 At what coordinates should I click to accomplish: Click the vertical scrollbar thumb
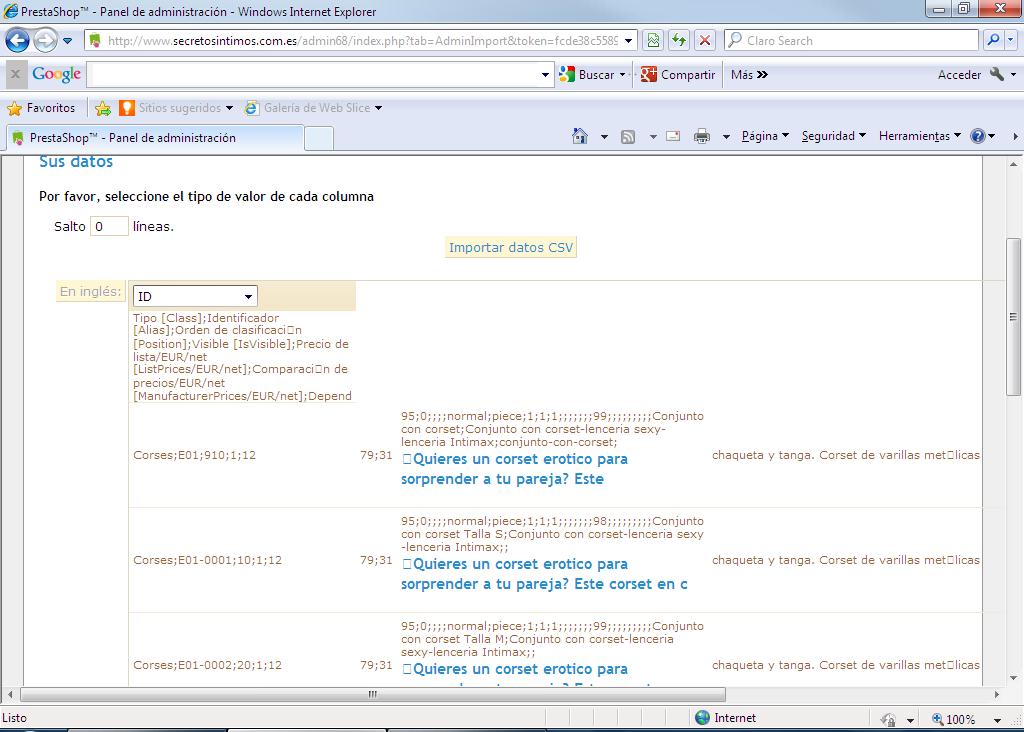pos(1013,317)
